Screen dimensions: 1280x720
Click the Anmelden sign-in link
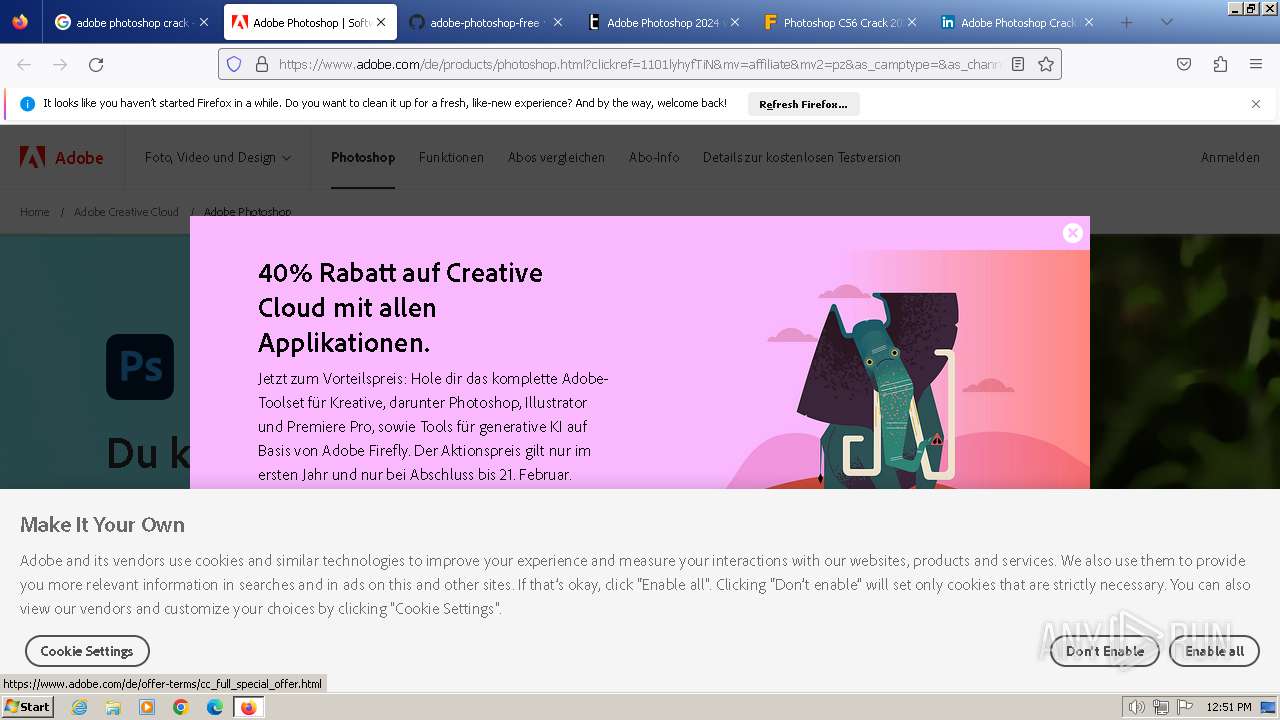[1230, 157]
